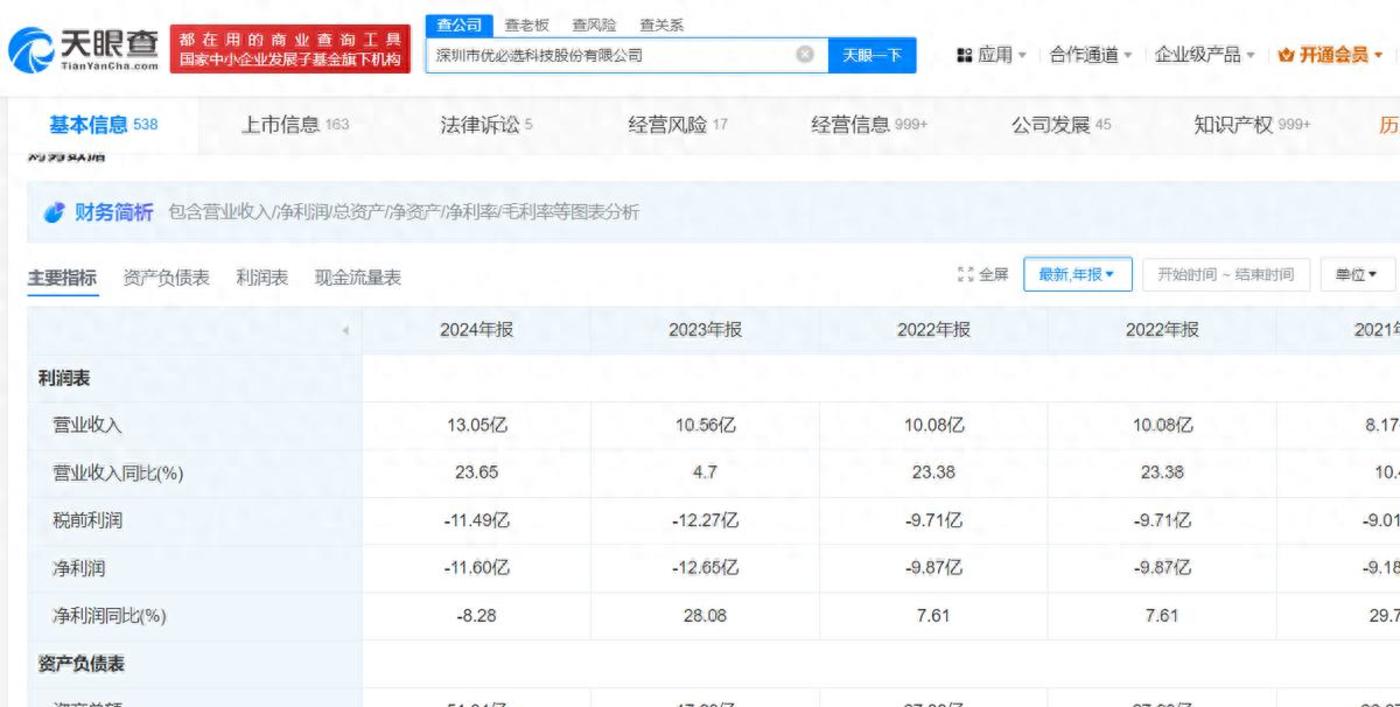Select the 查公司 search tab
This screenshot has width=1400, height=707.
point(459,25)
